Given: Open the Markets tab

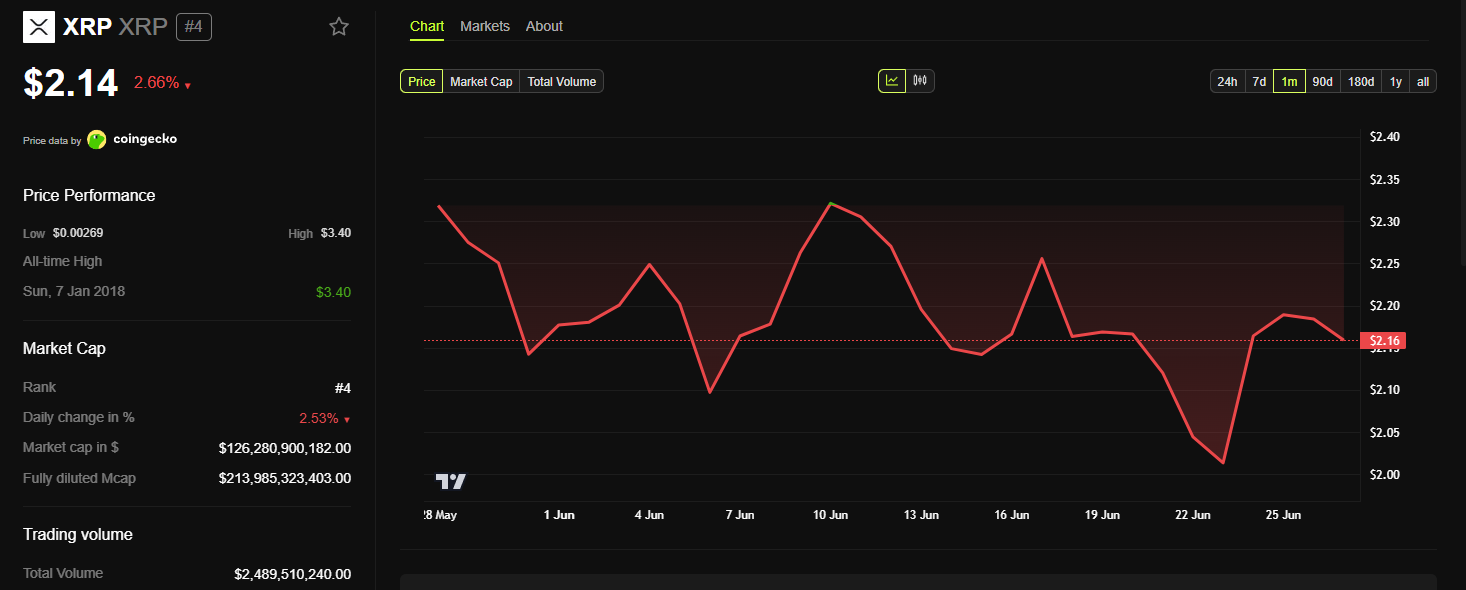Looking at the screenshot, I should 485,26.
